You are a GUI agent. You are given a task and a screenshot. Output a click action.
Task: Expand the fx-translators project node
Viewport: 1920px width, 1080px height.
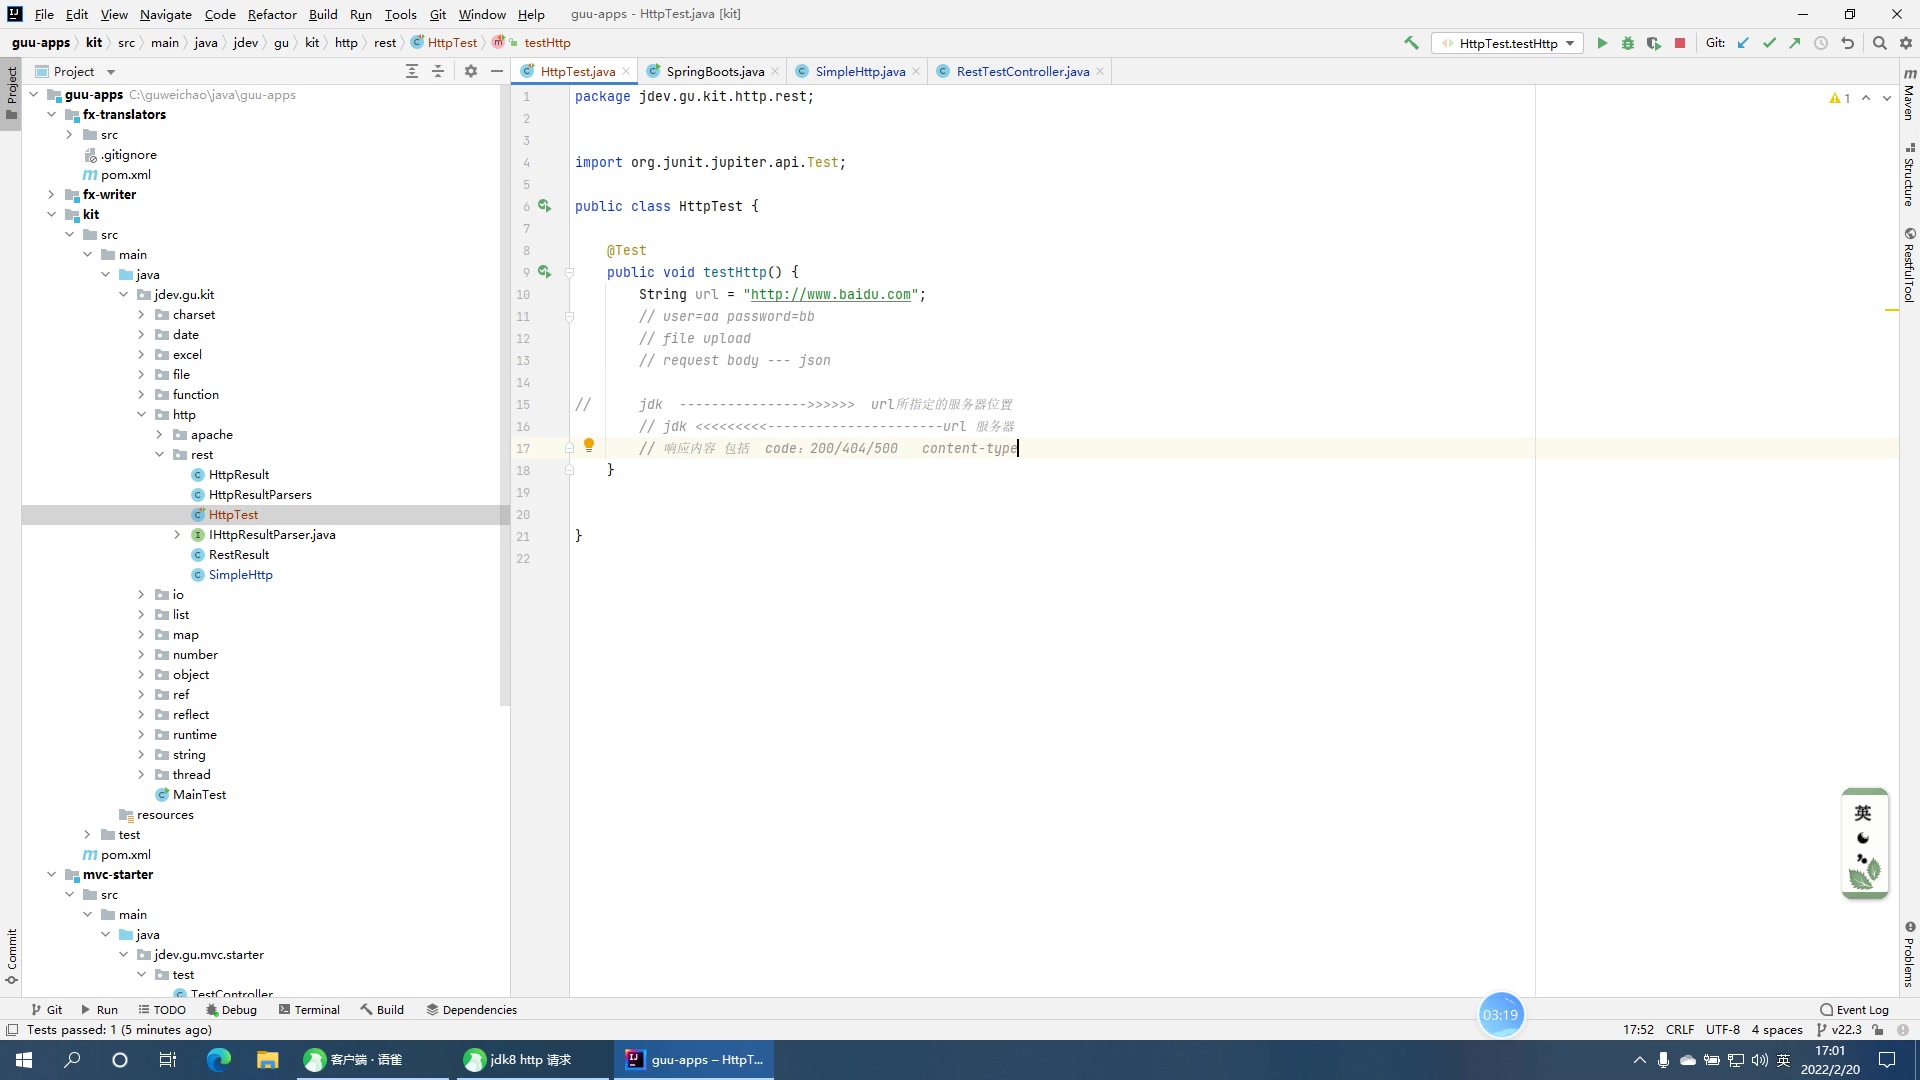[x=49, y=113]
